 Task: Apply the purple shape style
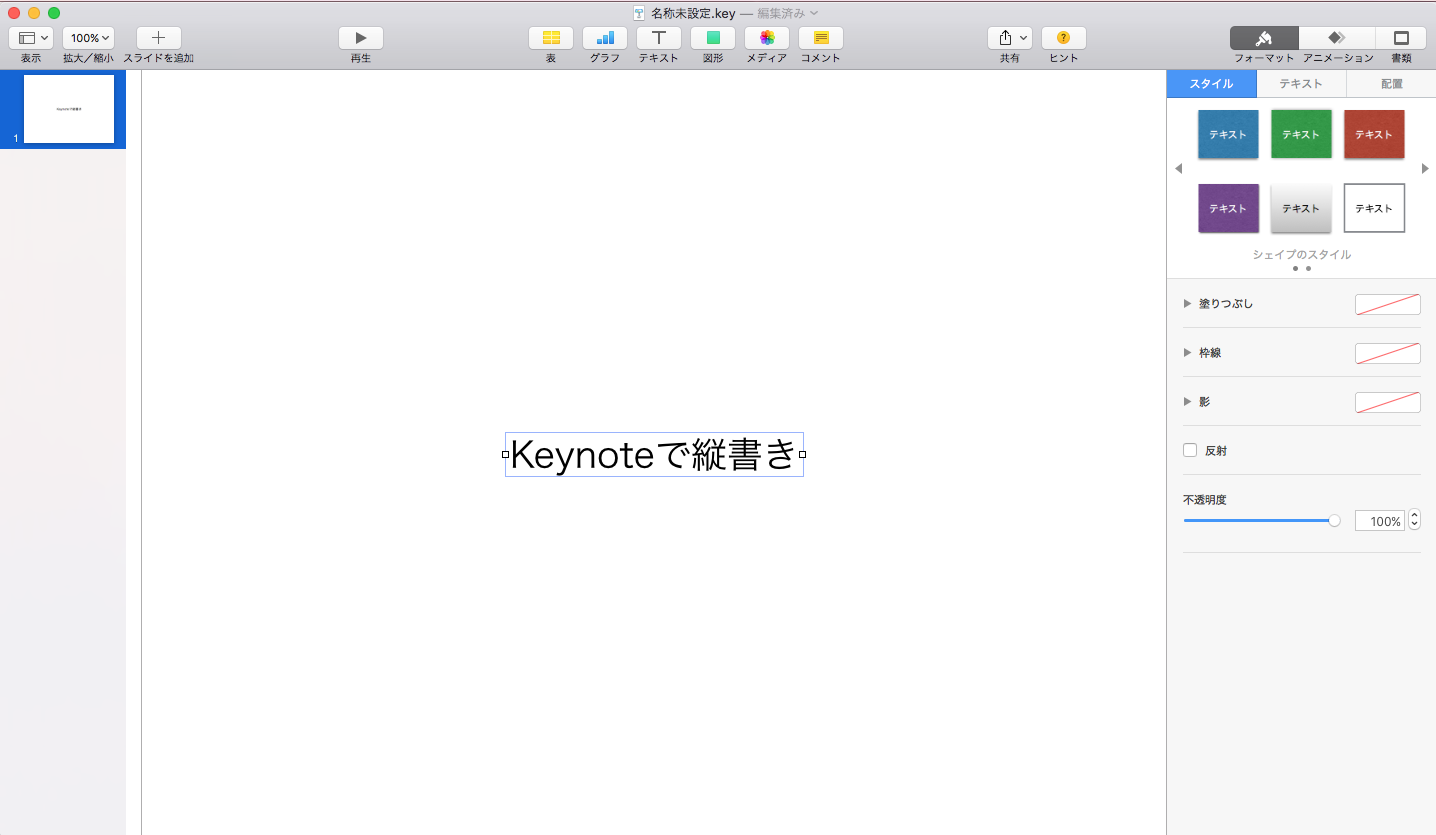point(1228,208)
